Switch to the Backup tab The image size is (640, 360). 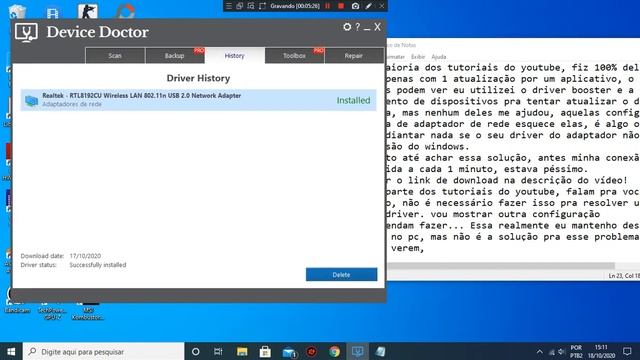(x=175, y=56)
